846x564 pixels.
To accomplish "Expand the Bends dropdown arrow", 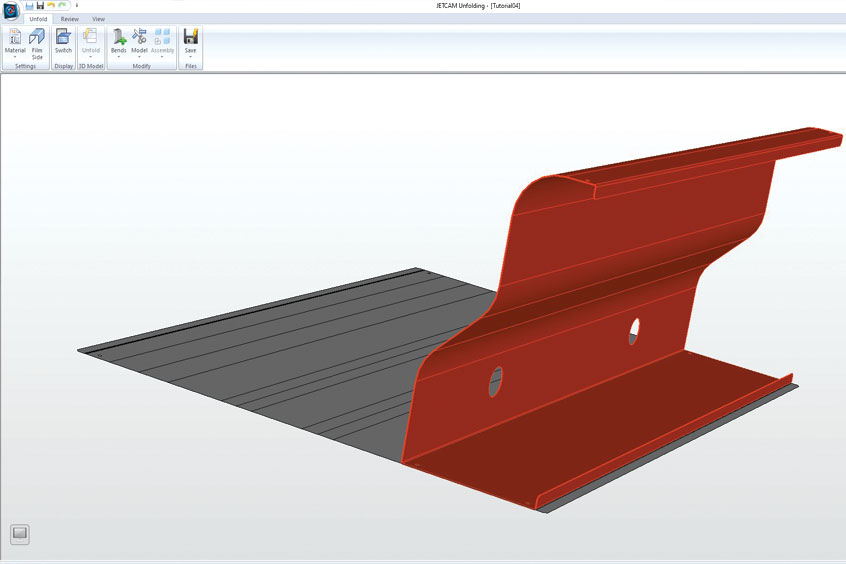I will pos(119,57).
